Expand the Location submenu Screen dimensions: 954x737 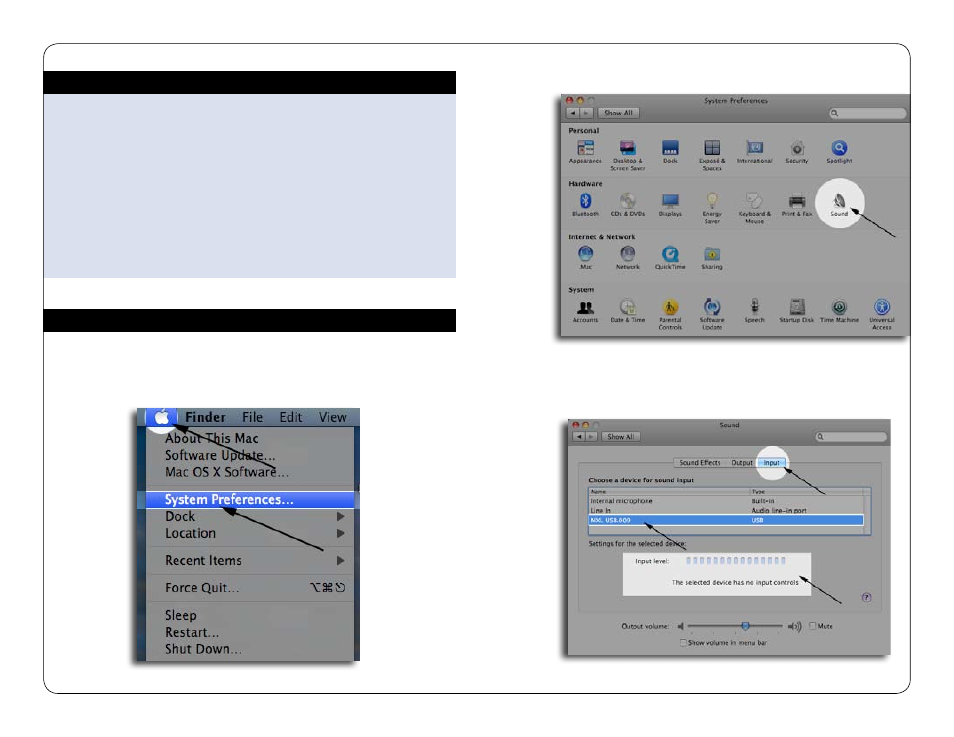(250, 533)
